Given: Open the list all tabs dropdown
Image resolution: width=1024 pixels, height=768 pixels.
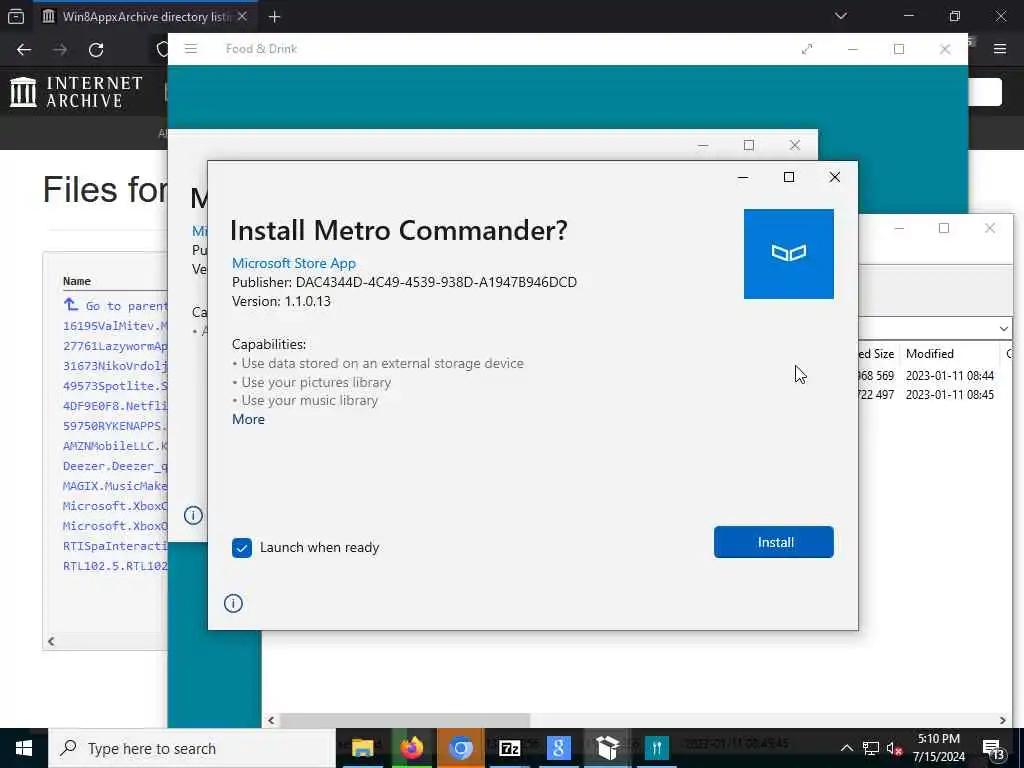Looking at the screenshot, I should pos(840,16).
